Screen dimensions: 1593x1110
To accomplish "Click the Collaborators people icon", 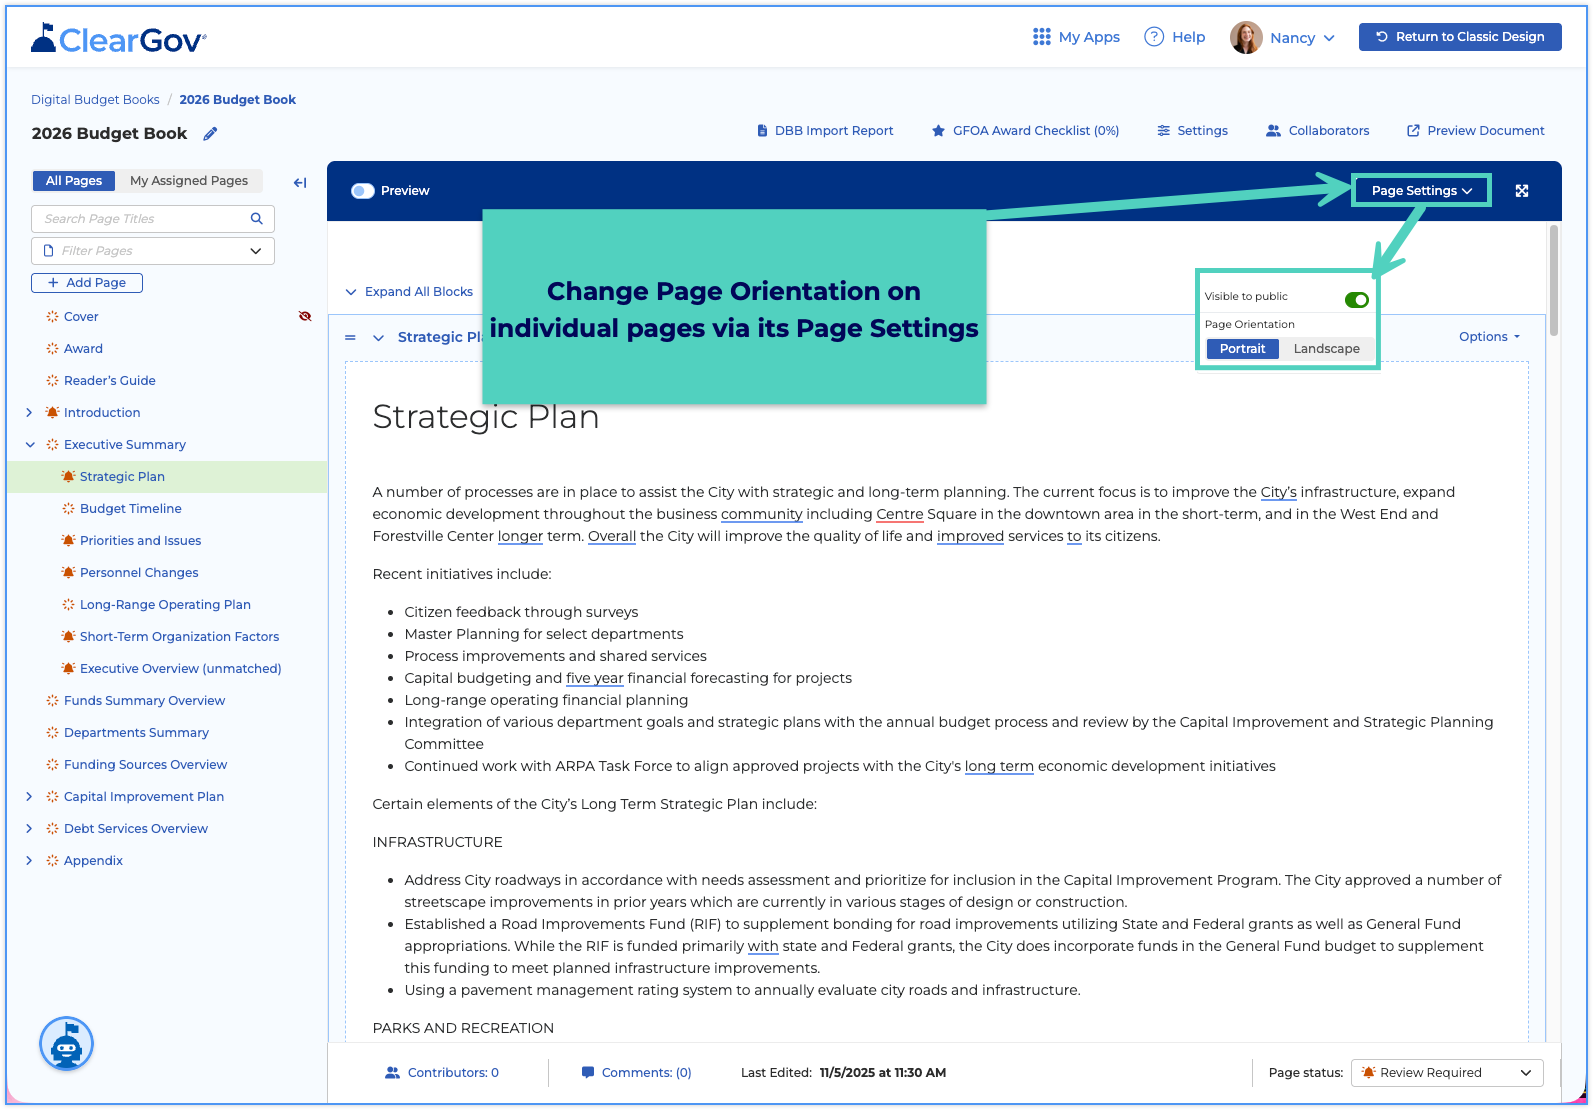I will tap(1273, 131).
